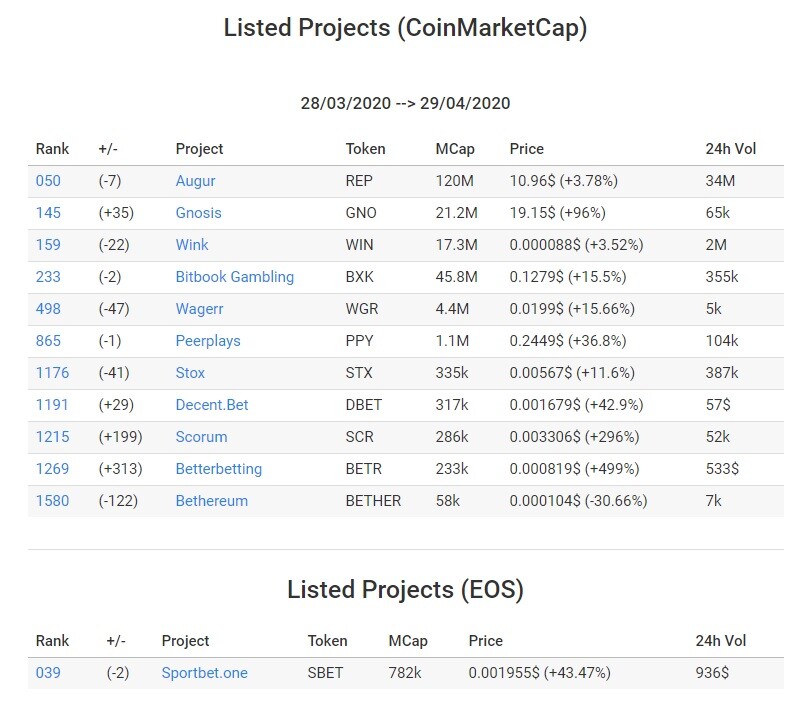Click rank link 1215
Screen dimensions: 802x706
[52, 437]
